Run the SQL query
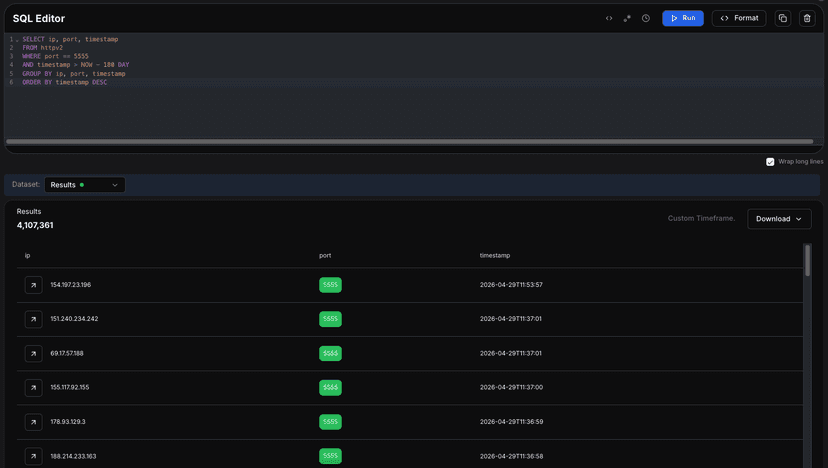828x468 pixels. click(x=683, y=18)
